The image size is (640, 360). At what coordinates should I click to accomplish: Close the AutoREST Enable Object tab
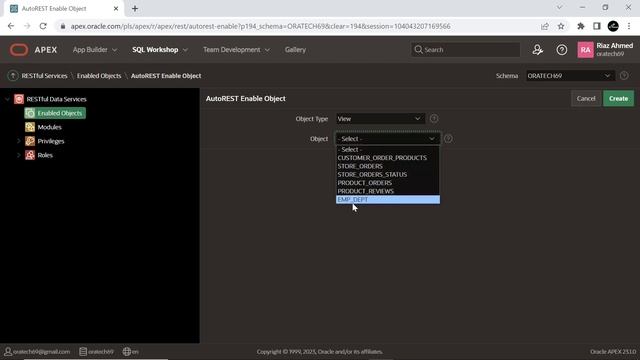[116, 8]
